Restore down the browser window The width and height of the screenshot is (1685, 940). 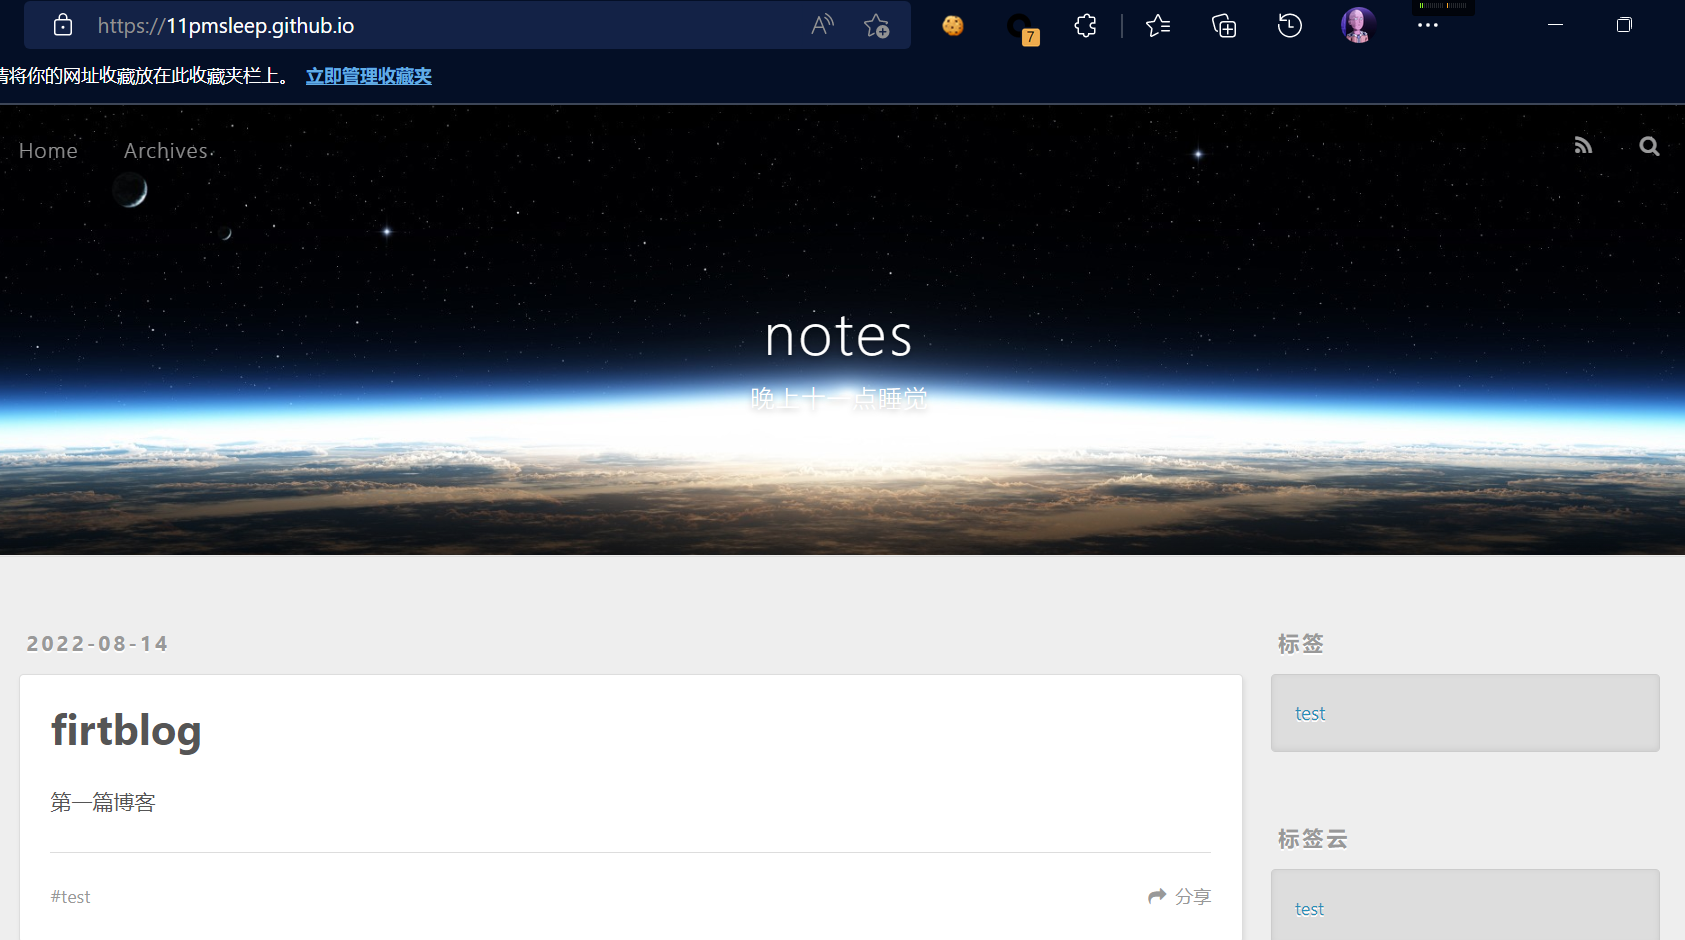tap(1624, 25)
